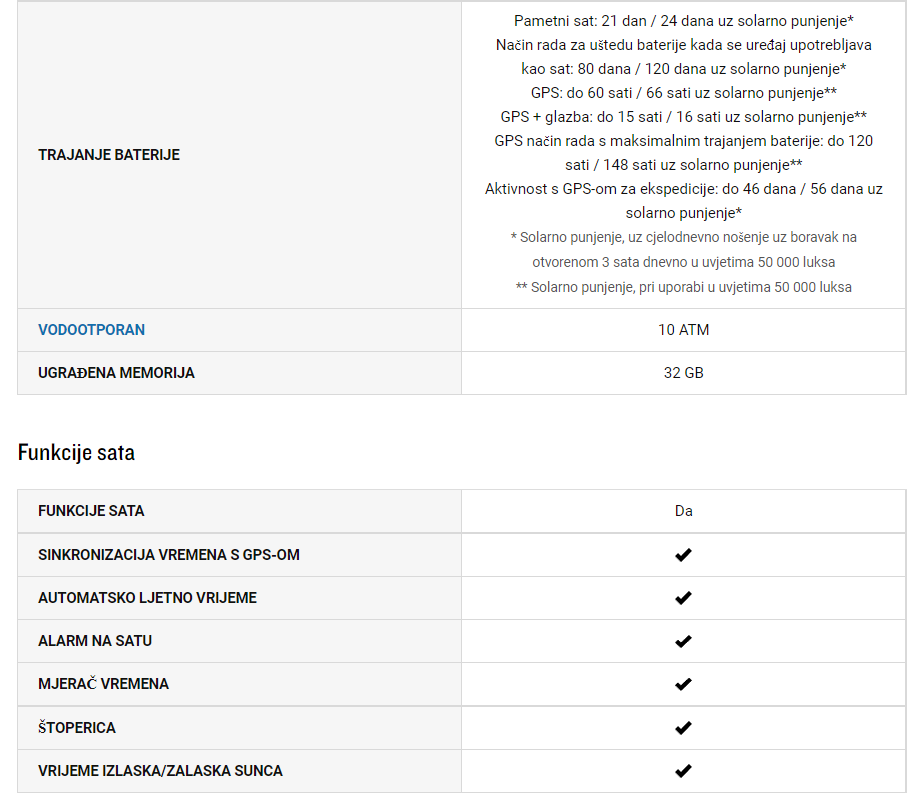The width and height of the screenshot is (916, 802).
Task: Click the checkmark for Automatsko ljetno vrijeme
Action: (x=683, y=598)
